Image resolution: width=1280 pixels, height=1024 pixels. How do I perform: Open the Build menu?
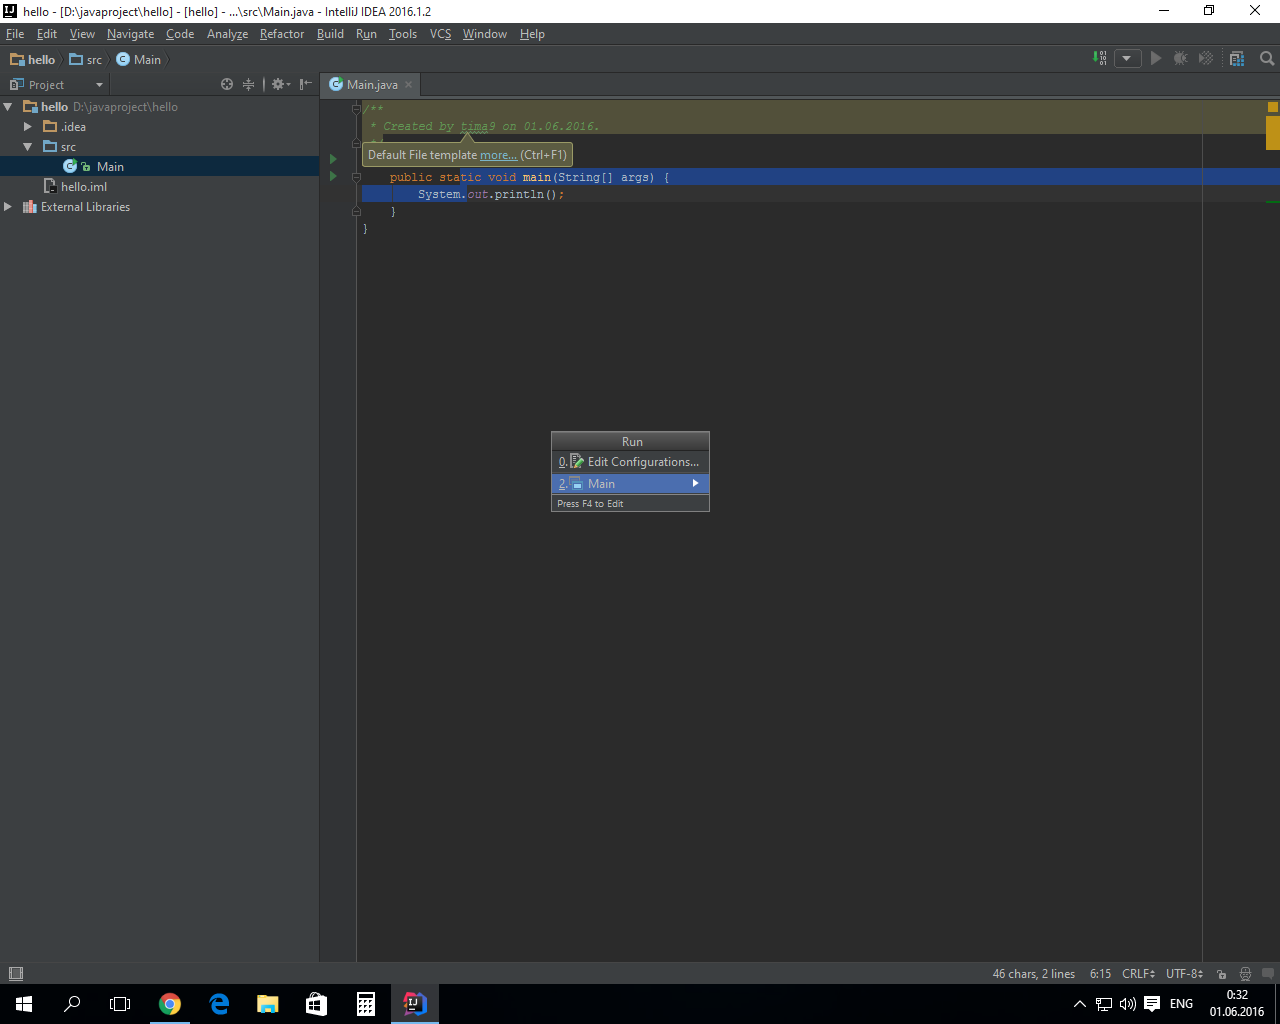(330, 34)
